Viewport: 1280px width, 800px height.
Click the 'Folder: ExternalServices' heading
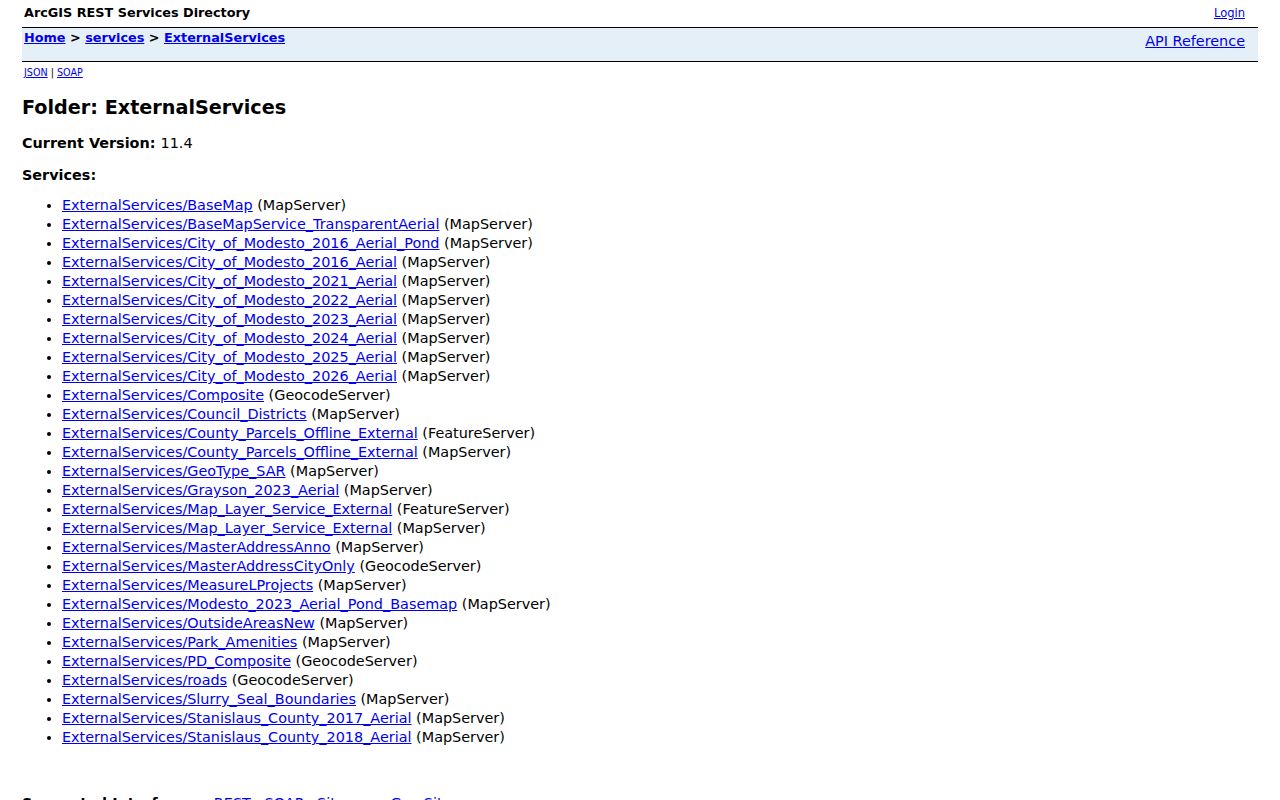pos(154,107)
